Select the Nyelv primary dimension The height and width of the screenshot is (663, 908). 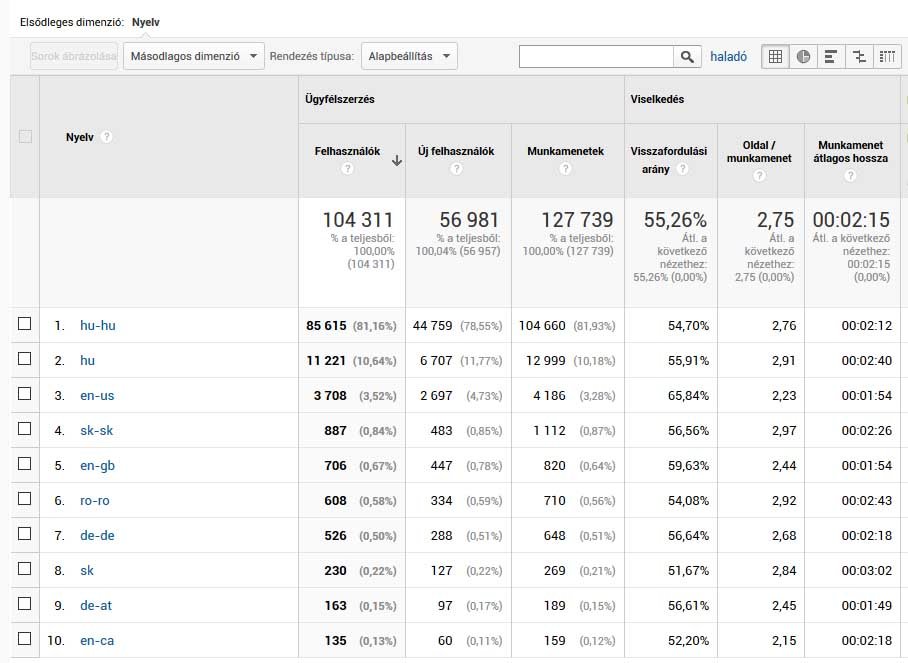pos(145,20)
